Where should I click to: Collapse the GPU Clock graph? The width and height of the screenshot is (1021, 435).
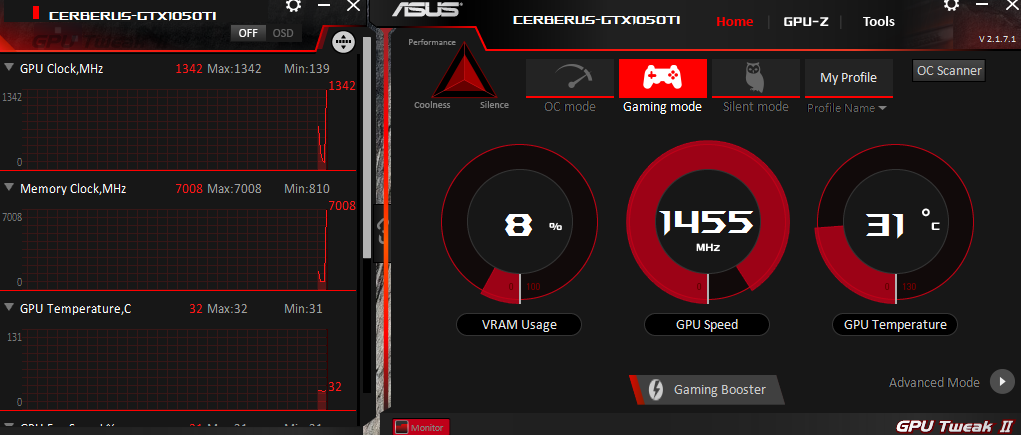9,67
